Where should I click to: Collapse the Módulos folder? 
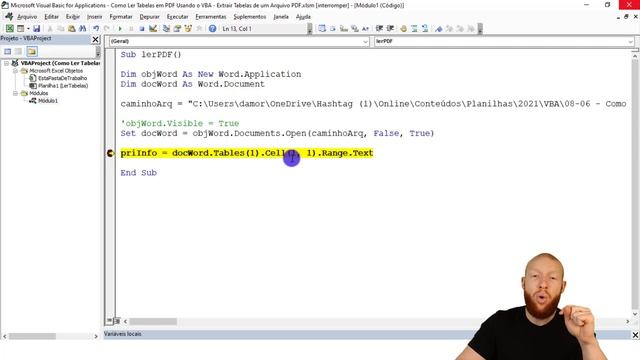coord(16,93)
